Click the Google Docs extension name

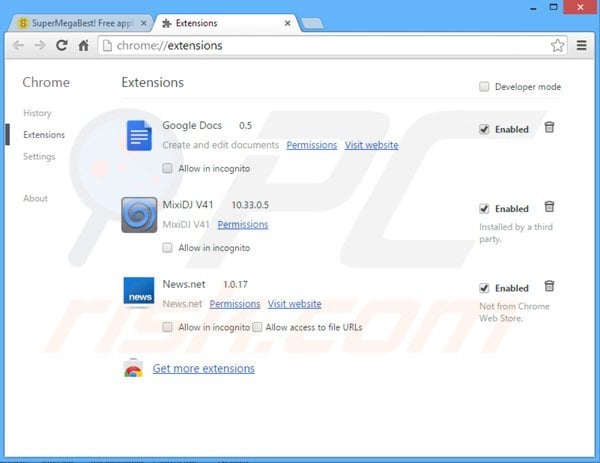click(x=192, y=125)
